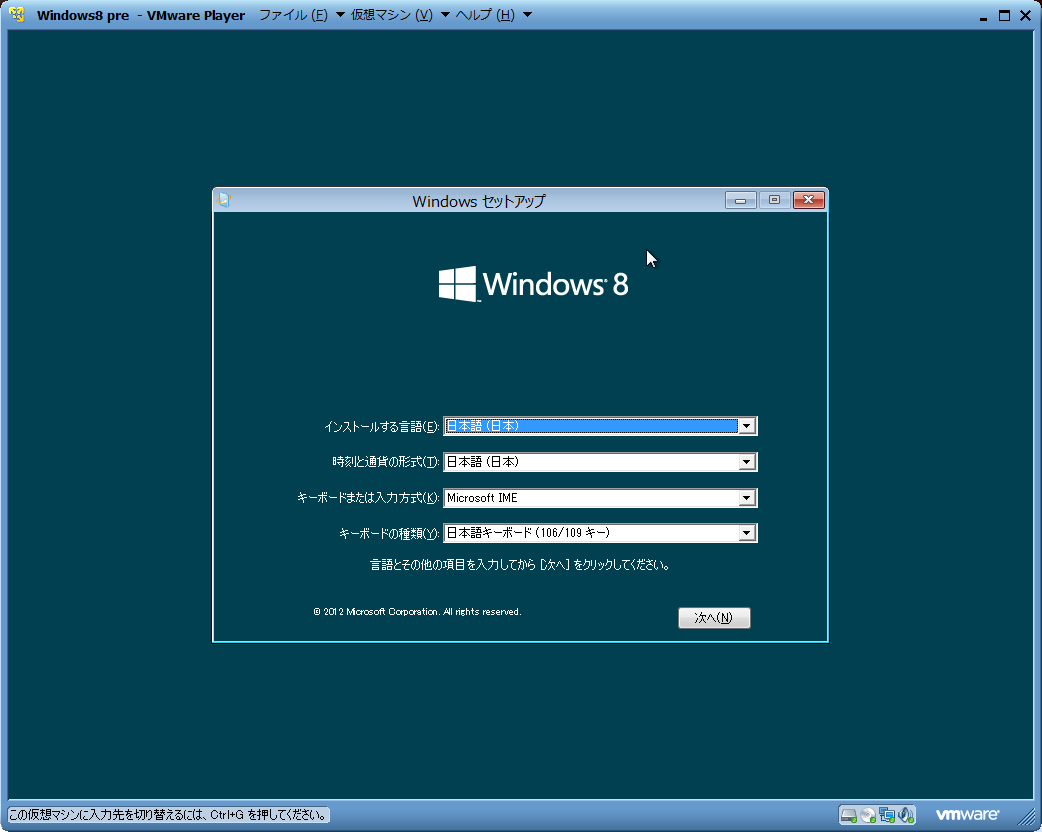
Task: Open the キーボードの種類 dropdown arrow
Action: [x=747, y=533]
